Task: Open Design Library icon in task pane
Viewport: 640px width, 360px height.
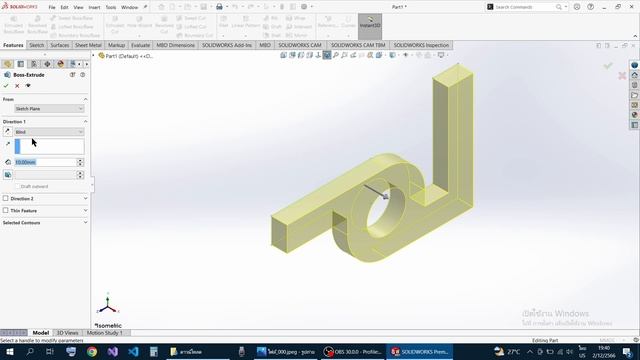Action: [634, 85]
